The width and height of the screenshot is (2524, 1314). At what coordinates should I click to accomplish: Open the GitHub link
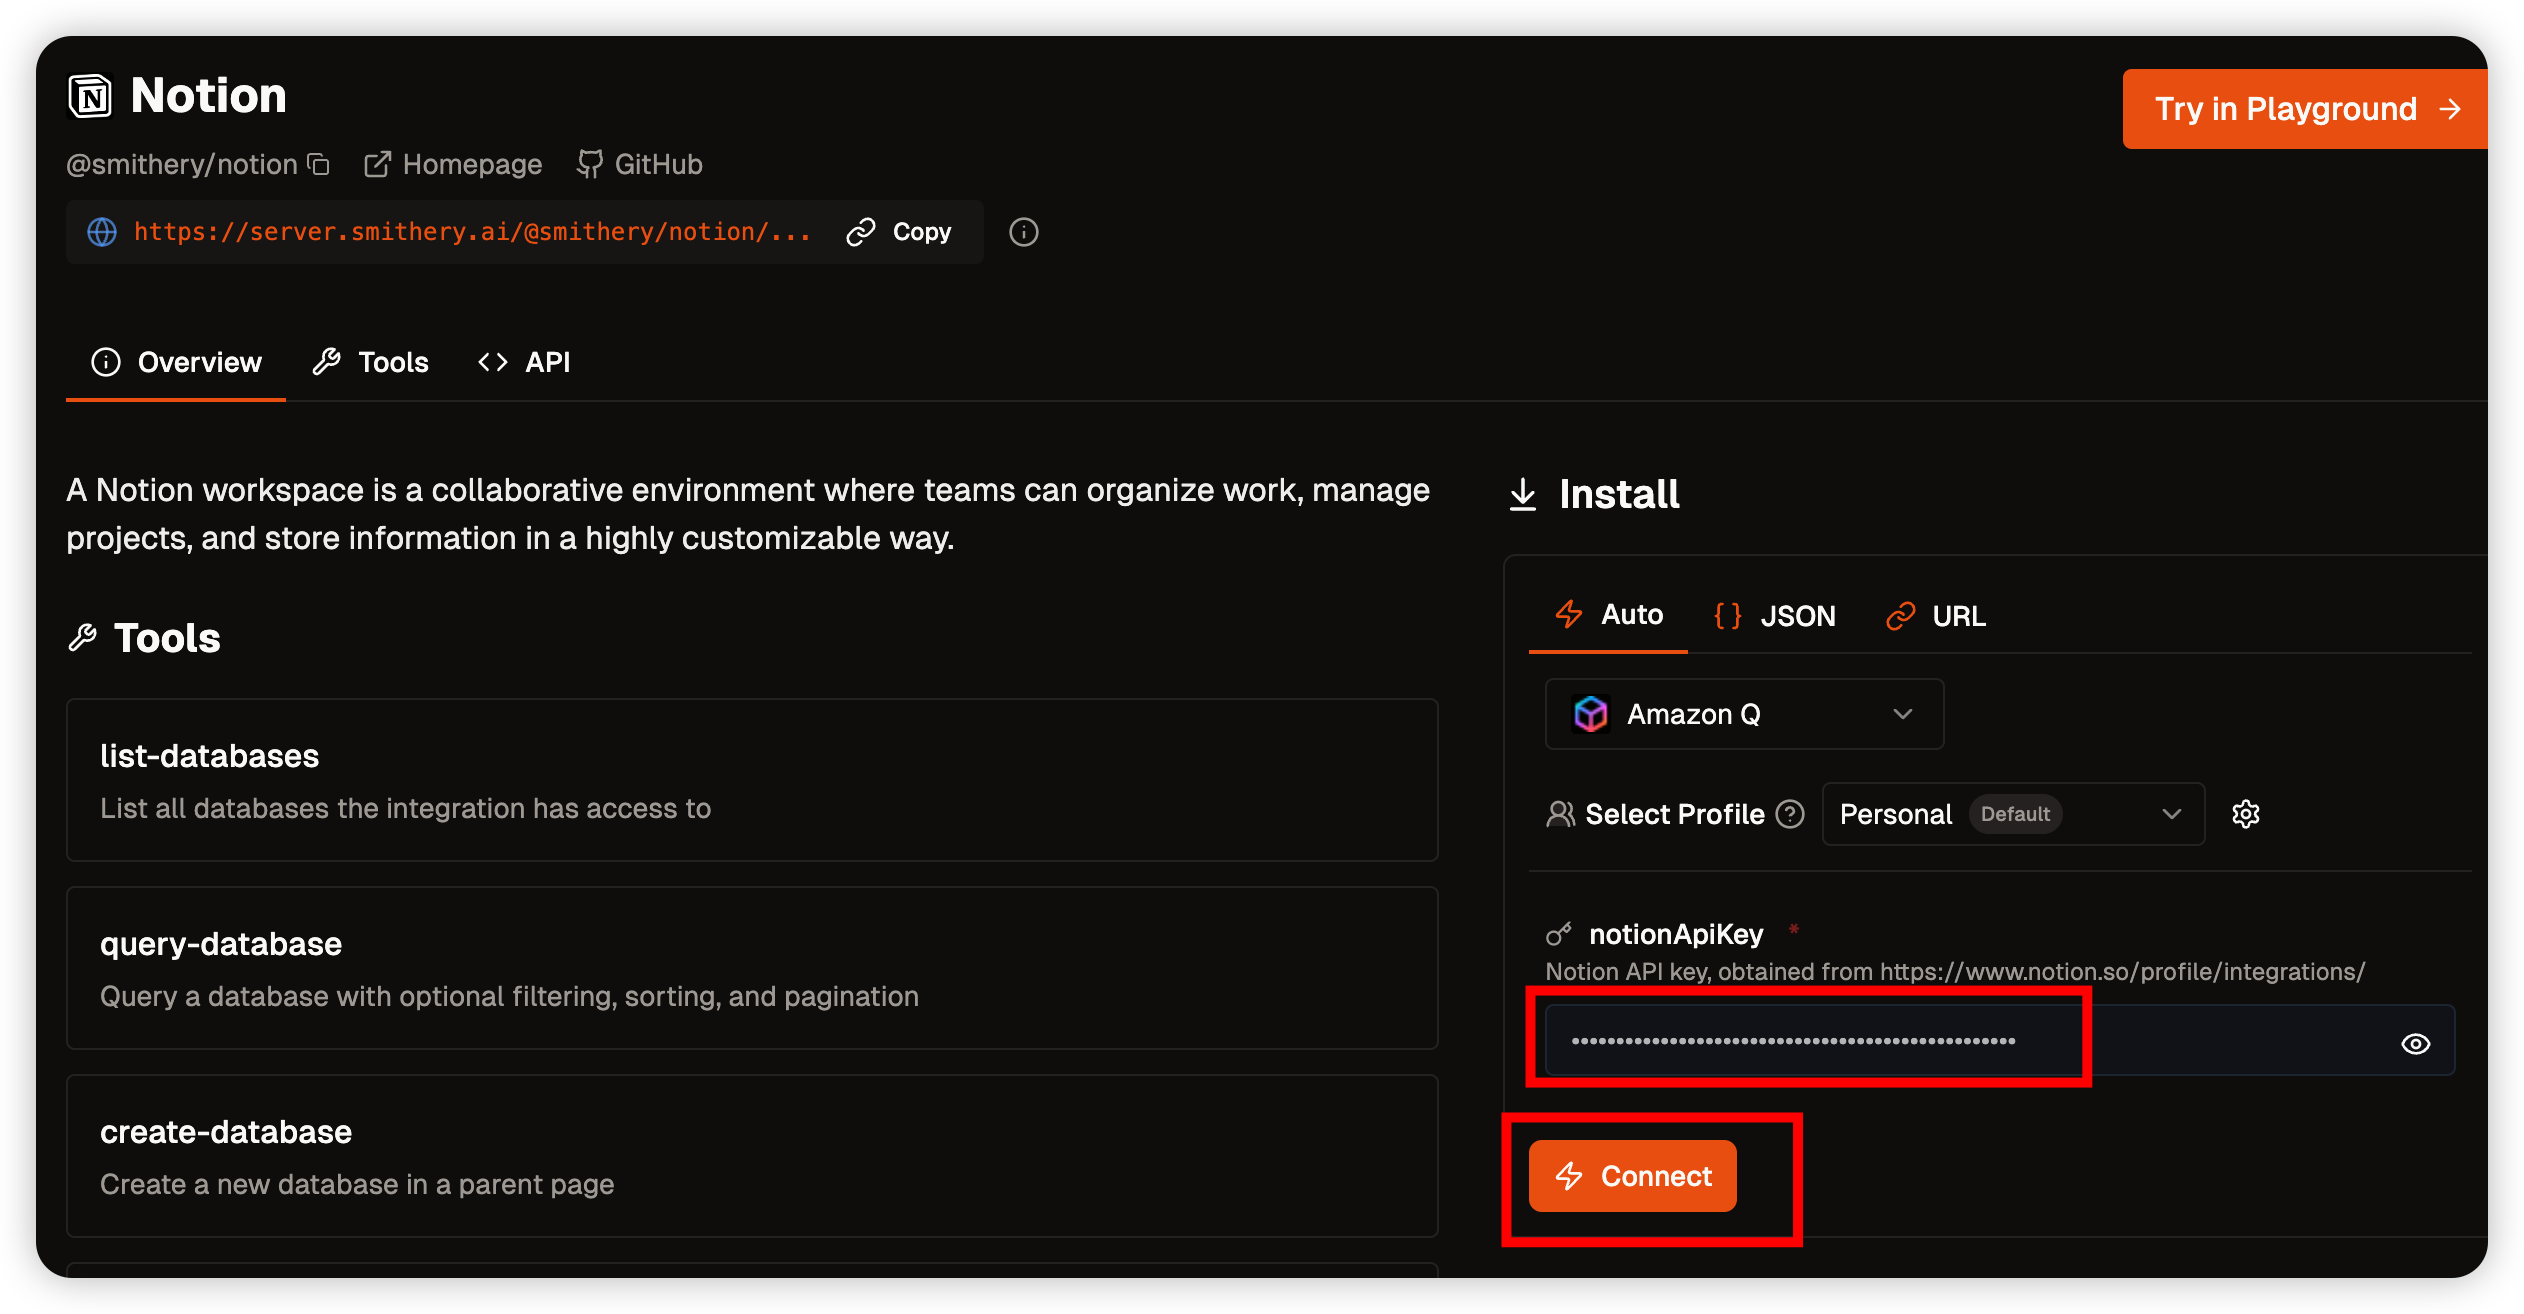click(640, 164)
